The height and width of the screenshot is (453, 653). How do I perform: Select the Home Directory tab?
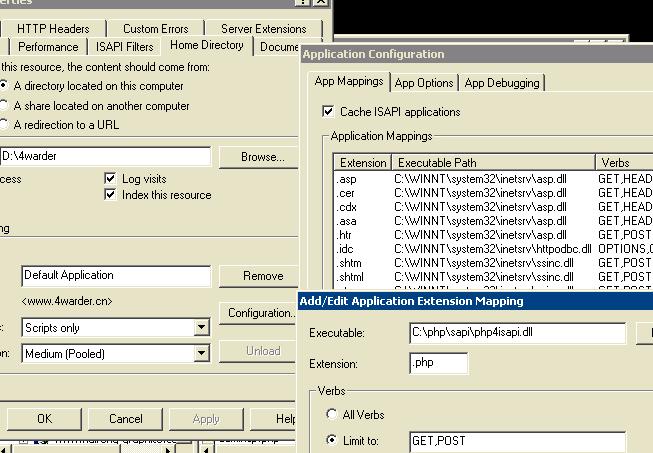click(207, 45)
